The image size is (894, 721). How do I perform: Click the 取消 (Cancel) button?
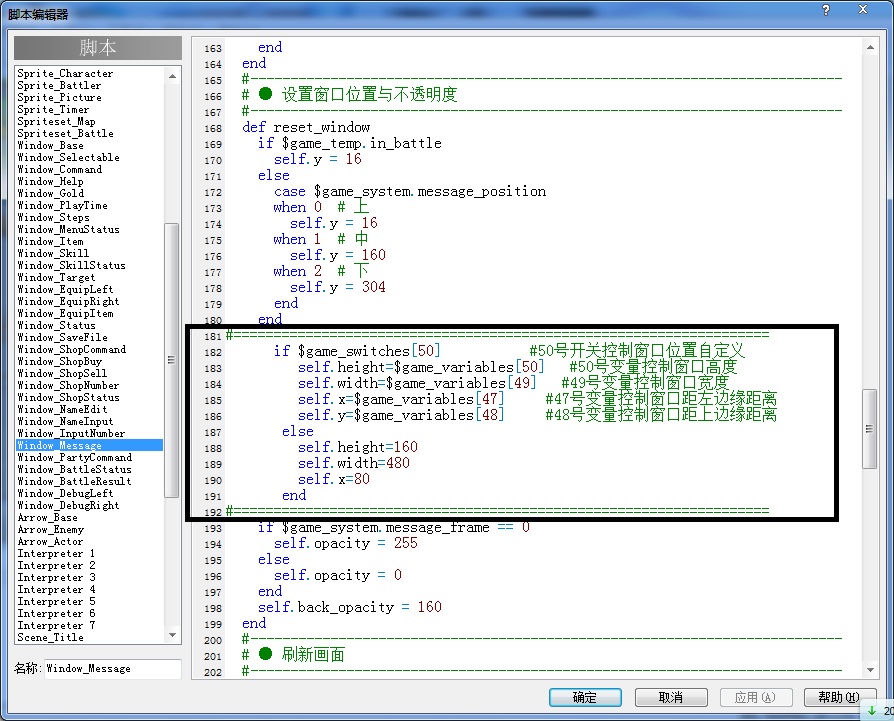tap(671, 697)
